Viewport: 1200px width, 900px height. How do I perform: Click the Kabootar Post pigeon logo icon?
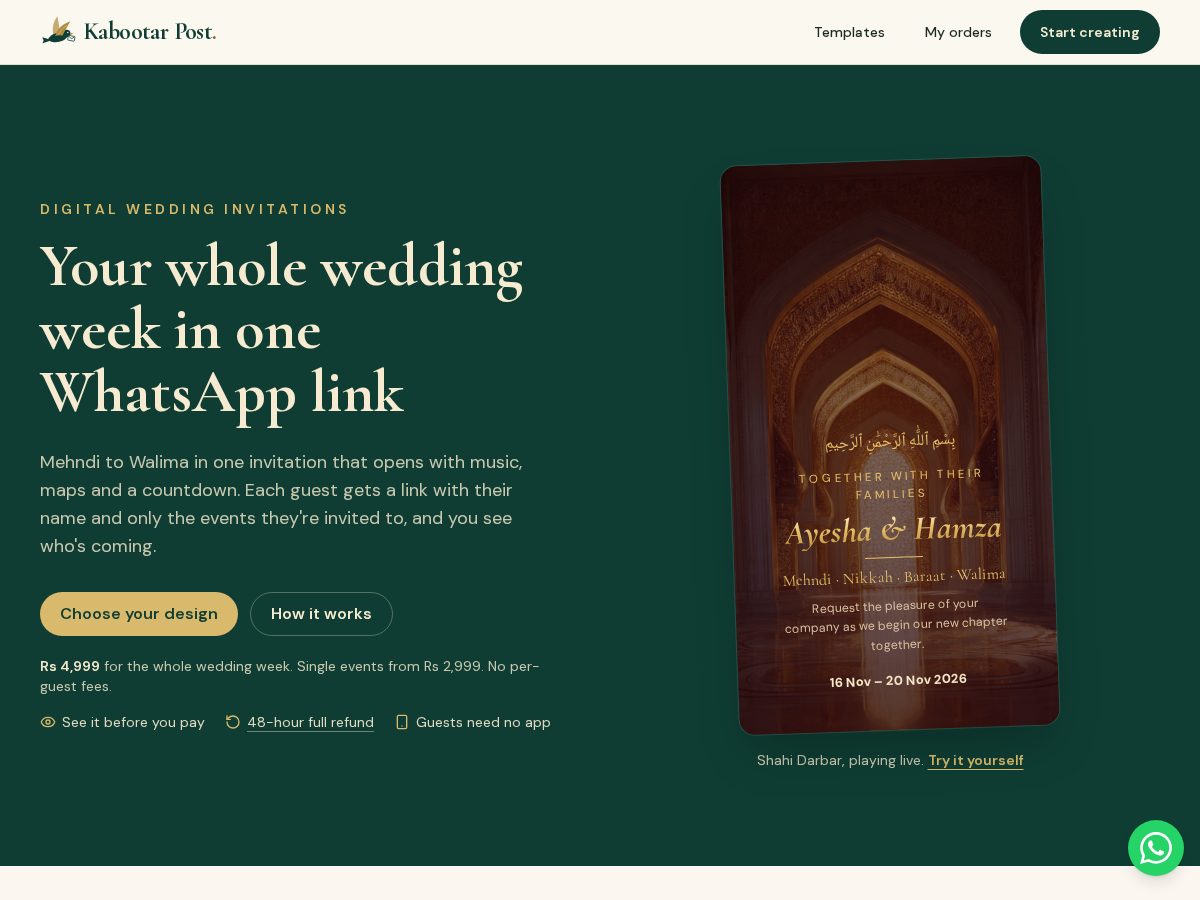click(59, 31)
